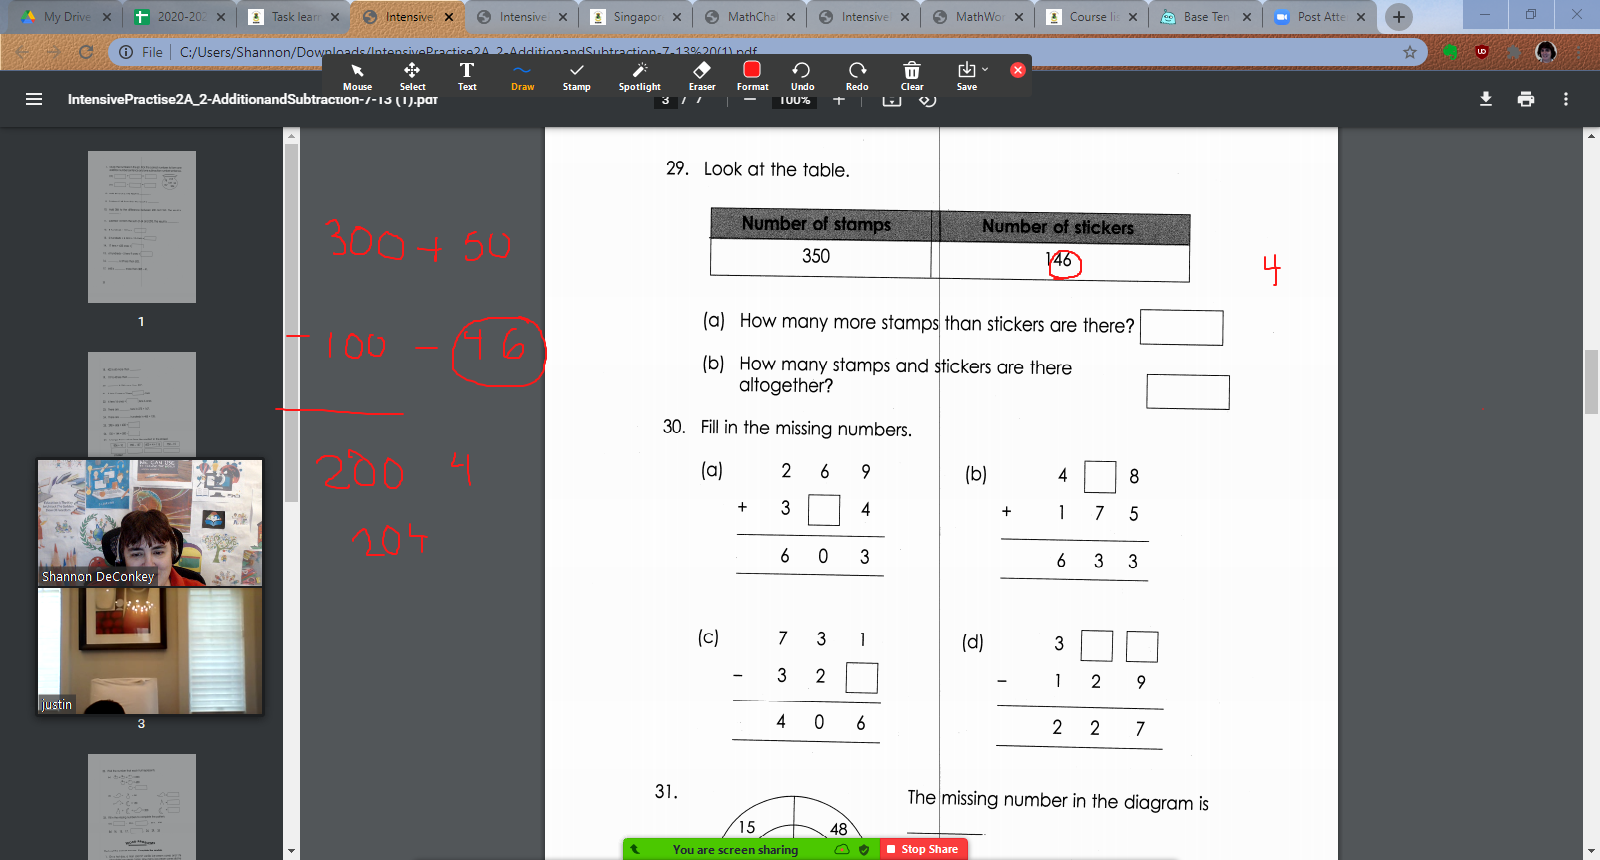This screenshot has width=1600, height=860.
Task: Switch to the MathChat tab
Action: tap(750, 17)
